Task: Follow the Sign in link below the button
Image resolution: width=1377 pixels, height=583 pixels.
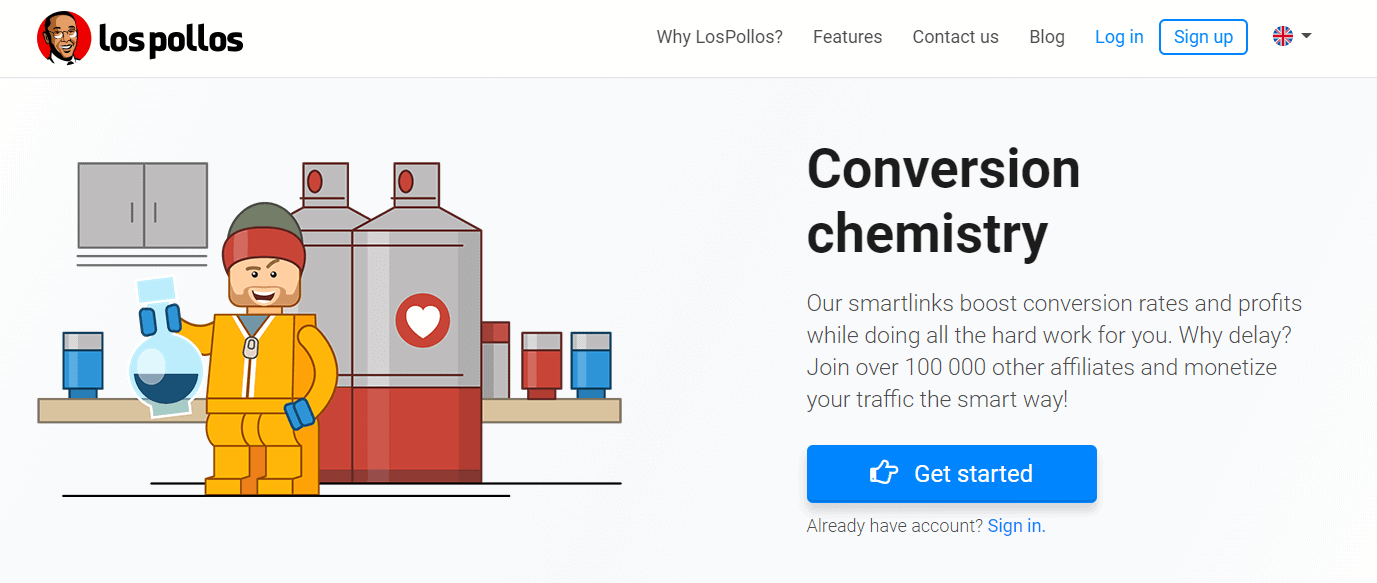Action: coord(1016,526)
